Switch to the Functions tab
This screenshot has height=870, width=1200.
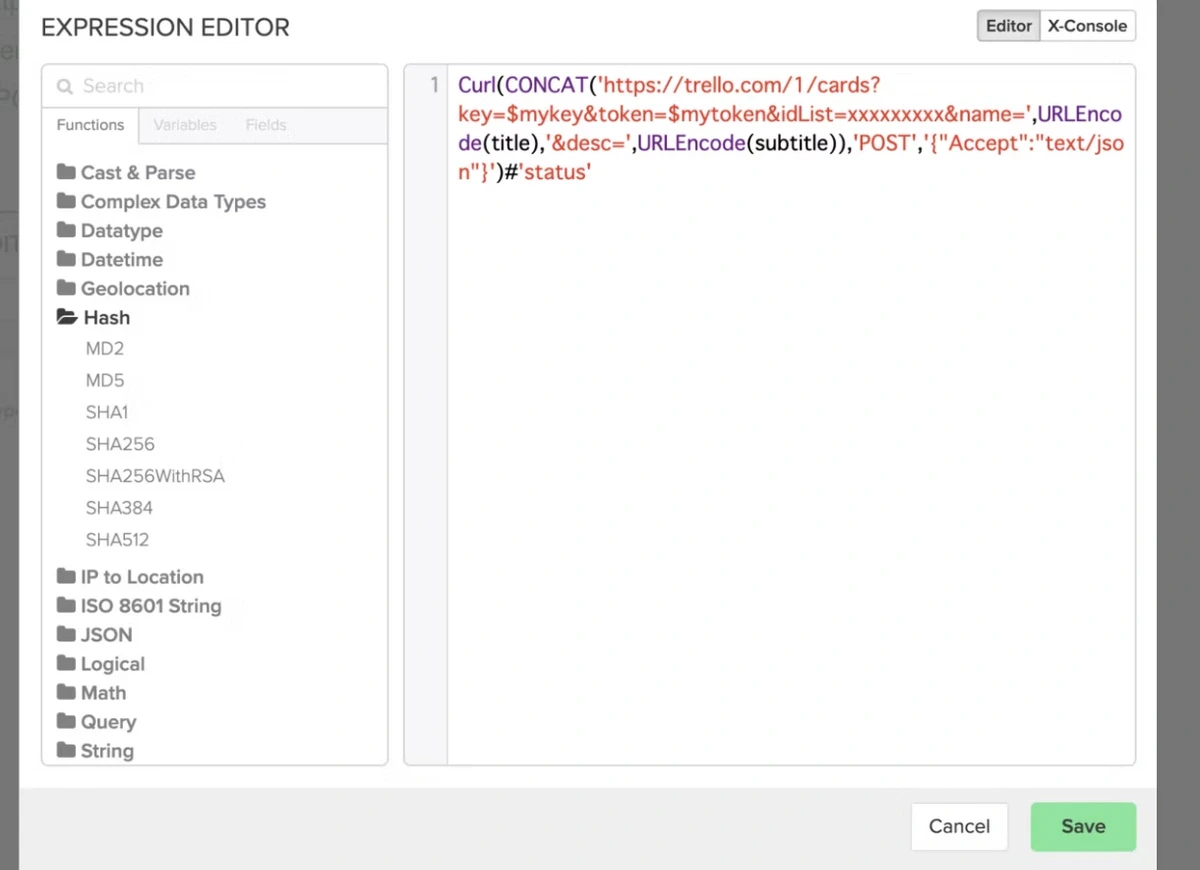[90, 125]
